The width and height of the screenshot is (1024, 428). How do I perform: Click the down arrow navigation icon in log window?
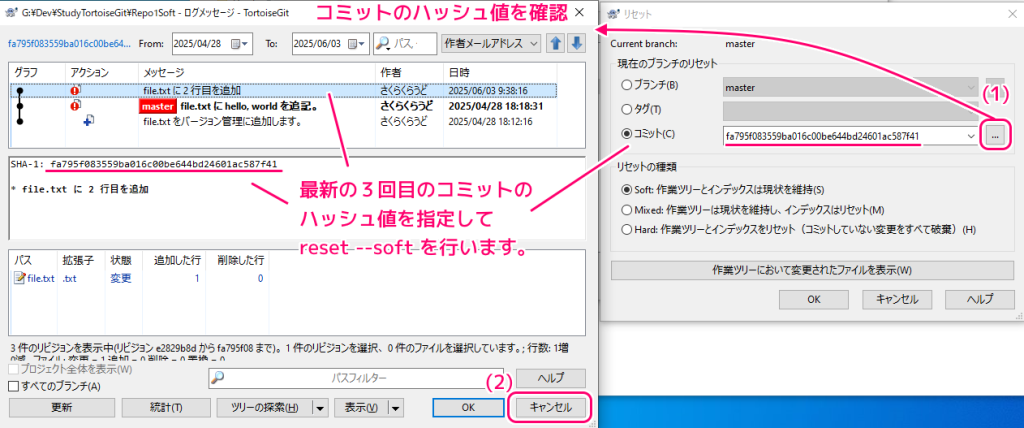pos(577,44)
